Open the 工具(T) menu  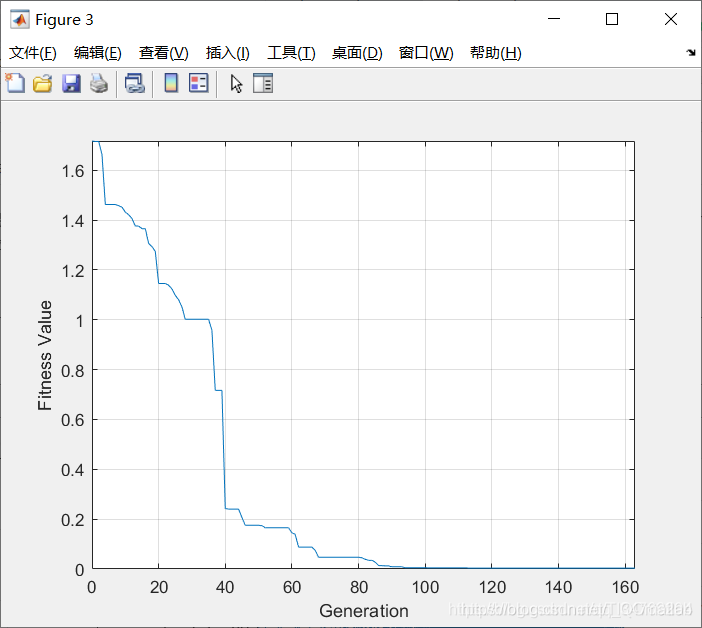coord(291,53)
